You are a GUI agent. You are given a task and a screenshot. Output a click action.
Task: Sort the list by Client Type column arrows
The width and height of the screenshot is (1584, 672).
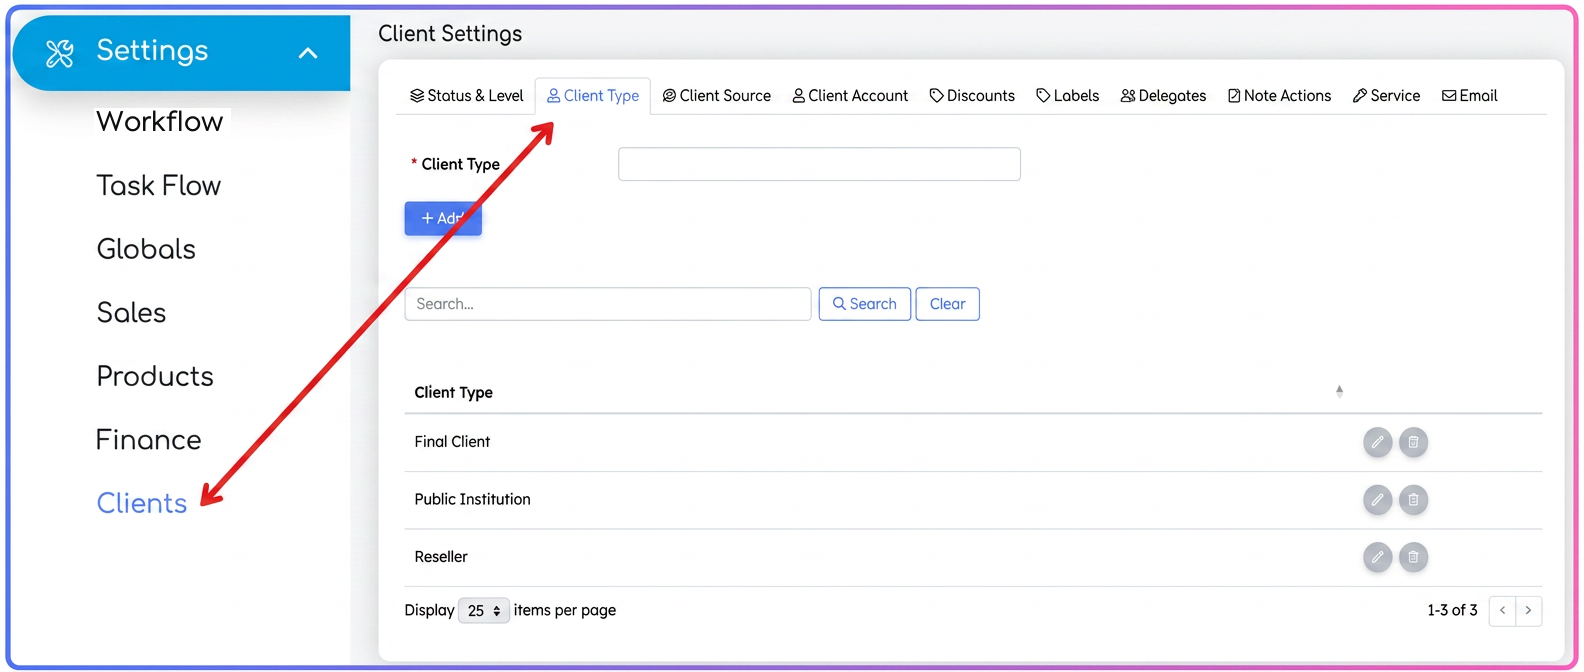pyautogui.click(x=1339, y=391)
